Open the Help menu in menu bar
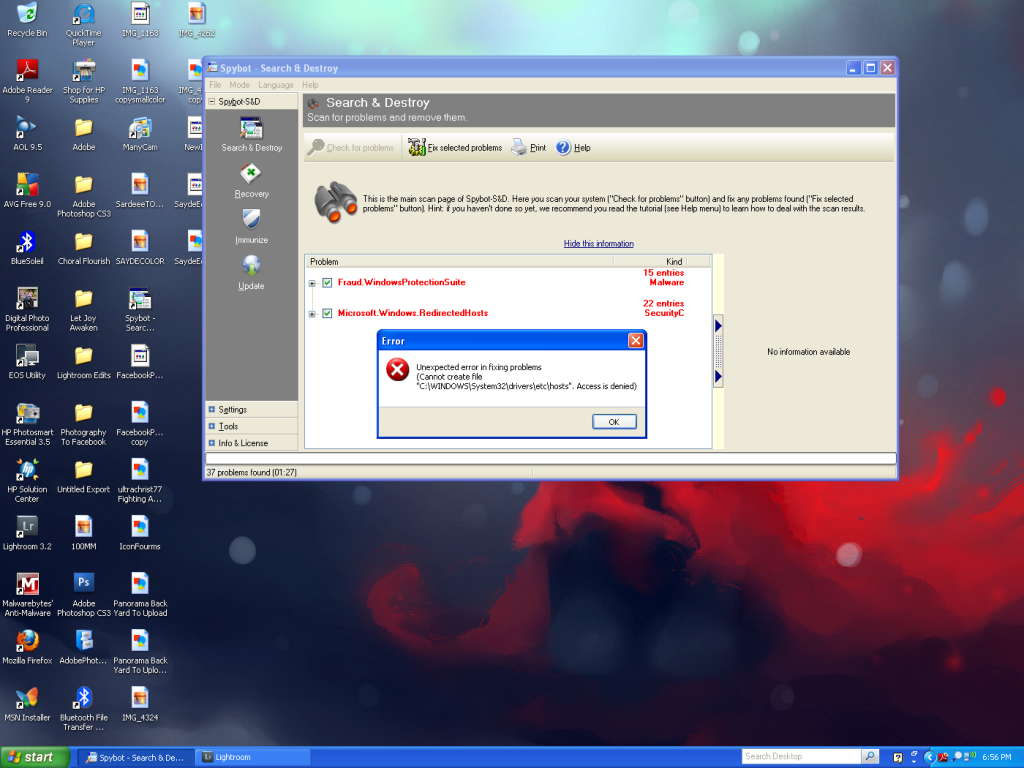 point(310,85)
